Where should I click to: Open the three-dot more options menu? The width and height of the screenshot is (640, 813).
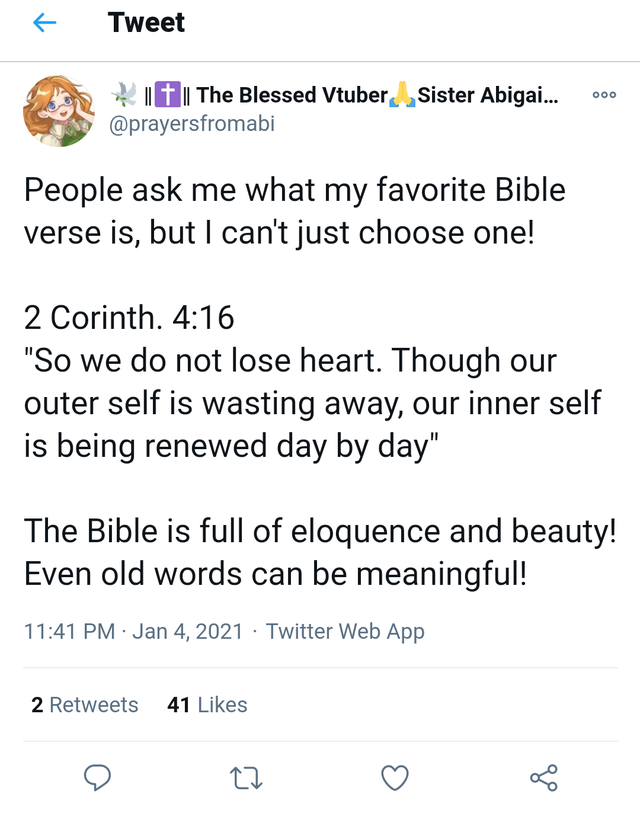(x=604, y=95)
